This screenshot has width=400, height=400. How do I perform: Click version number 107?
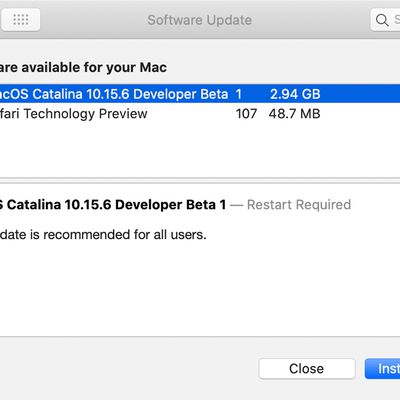click(246, 114)
